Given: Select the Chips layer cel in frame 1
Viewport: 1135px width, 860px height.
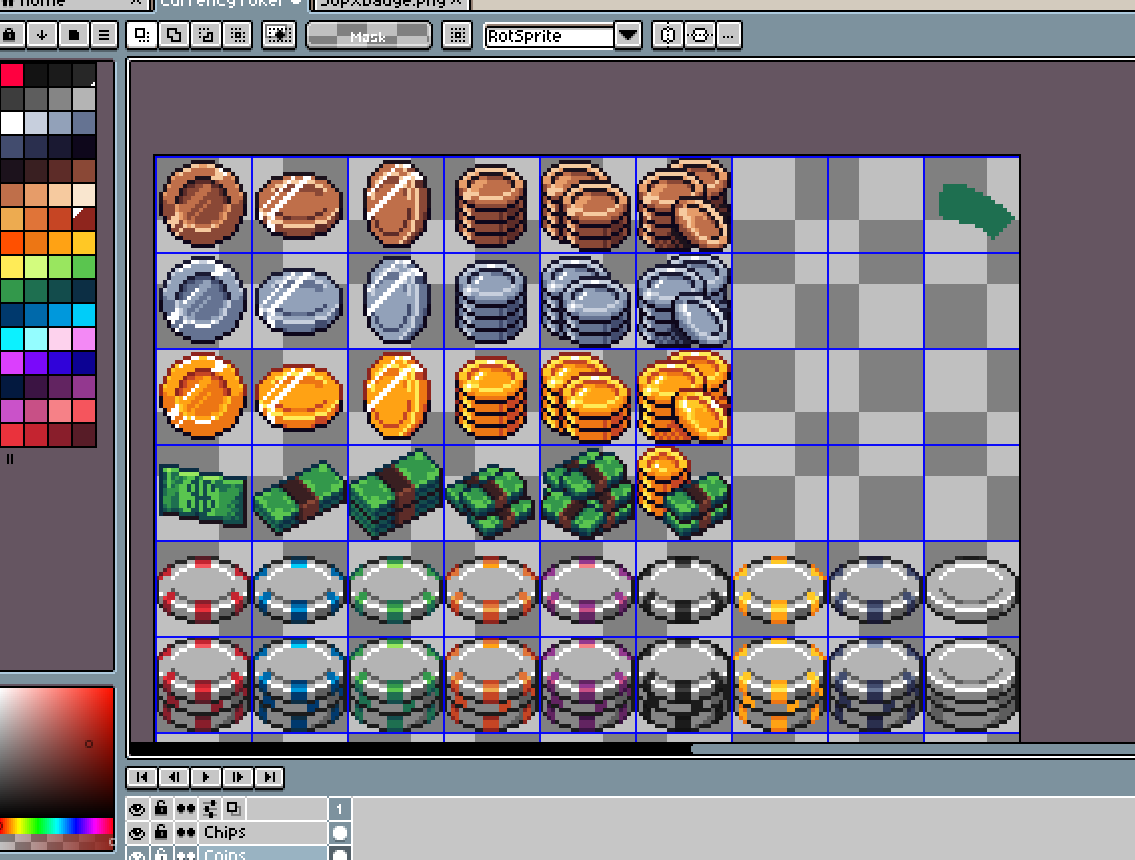Looking at the screenshot, I should 339,832.
